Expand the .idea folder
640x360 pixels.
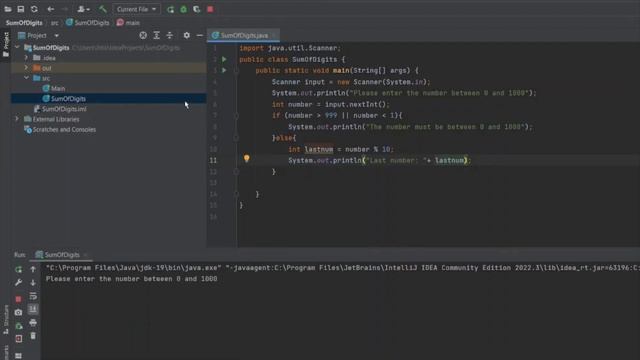click(27, 58)
